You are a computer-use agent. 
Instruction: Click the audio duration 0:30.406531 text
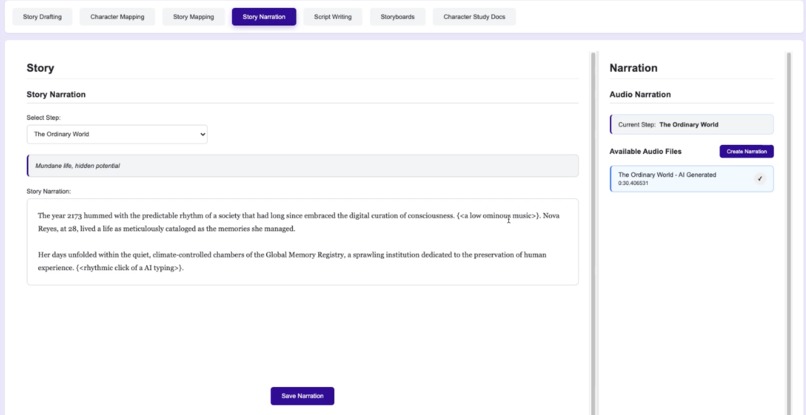tap(633, 183)
